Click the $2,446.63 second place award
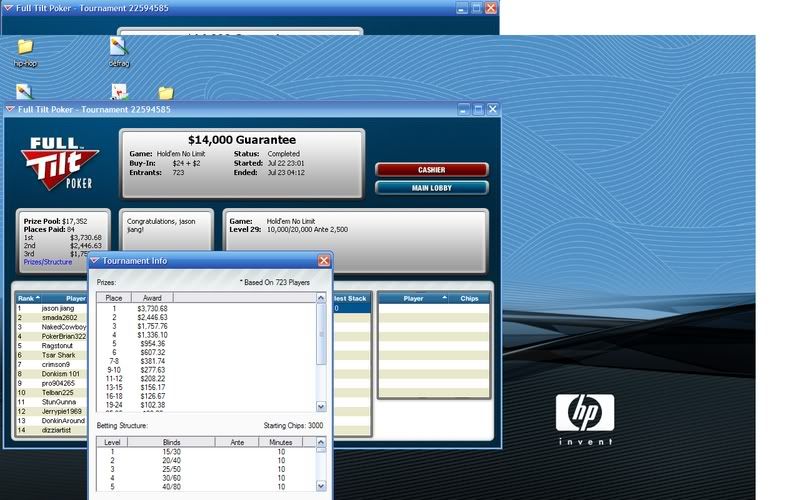Viewport: 800px width, 500px height. tap(152, 317)
